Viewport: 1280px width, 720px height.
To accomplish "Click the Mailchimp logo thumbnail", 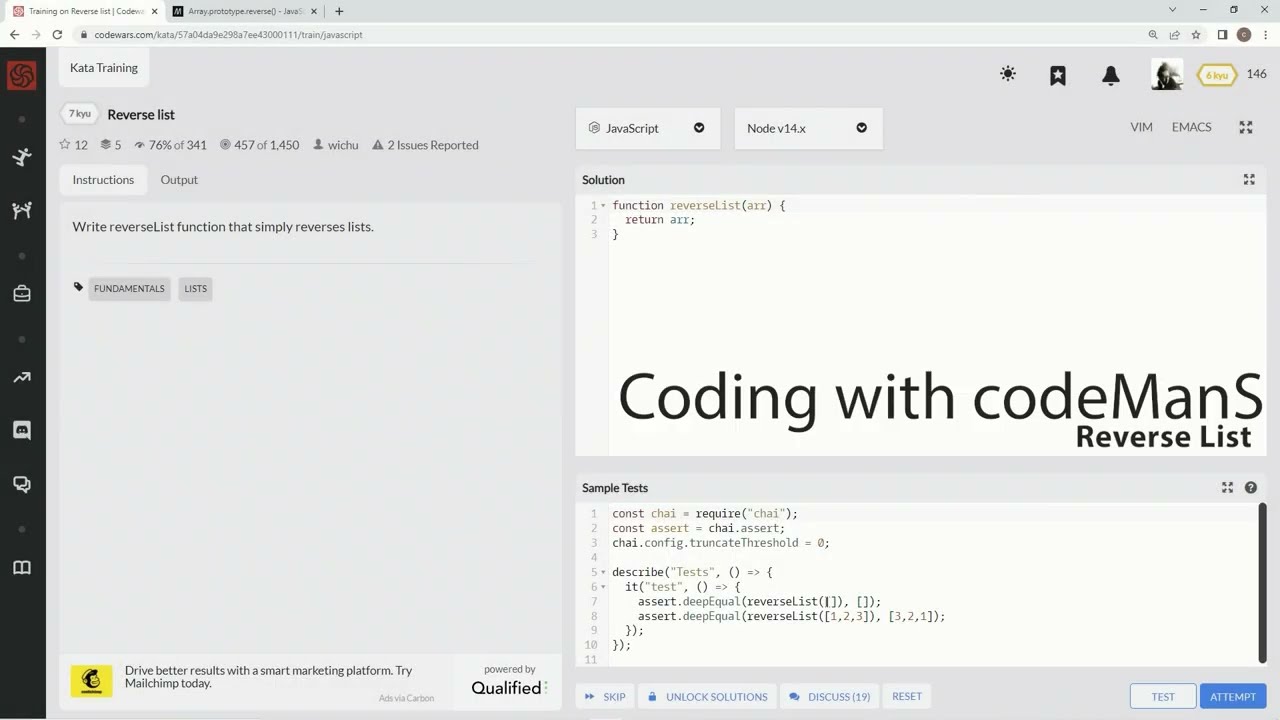I will 91,681.
